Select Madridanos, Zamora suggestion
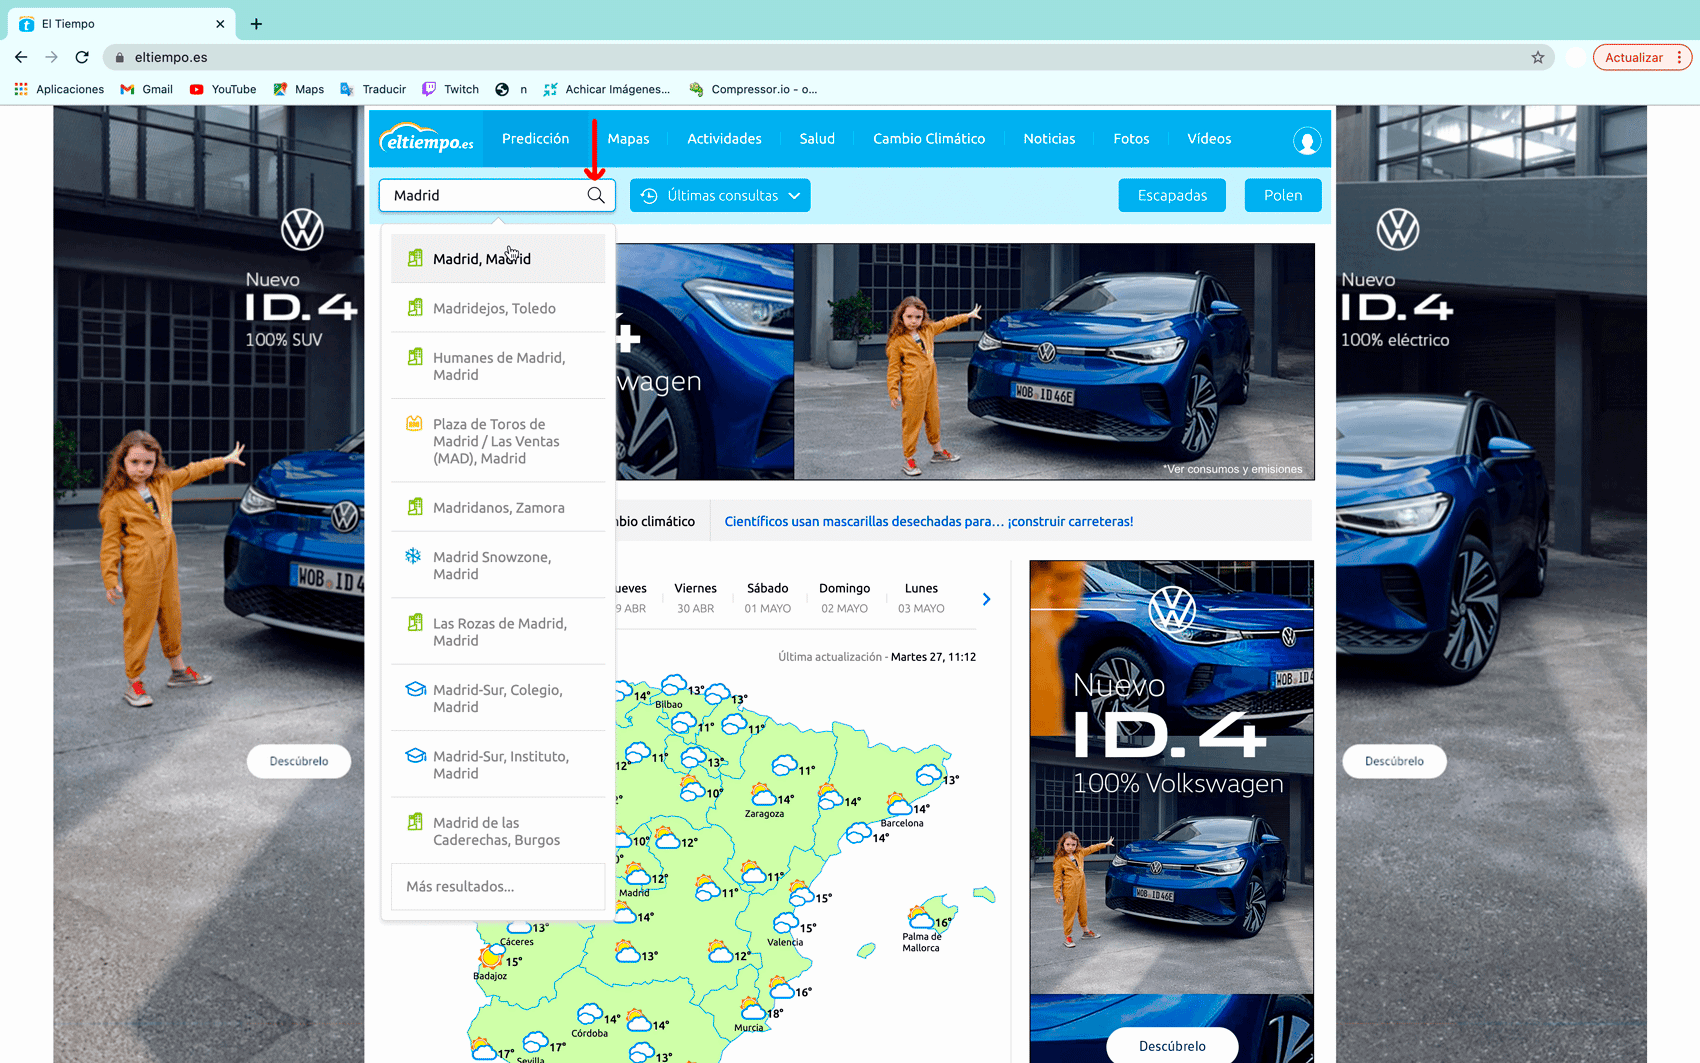This screenshot has width=1700, height=1063. (498, 507)
